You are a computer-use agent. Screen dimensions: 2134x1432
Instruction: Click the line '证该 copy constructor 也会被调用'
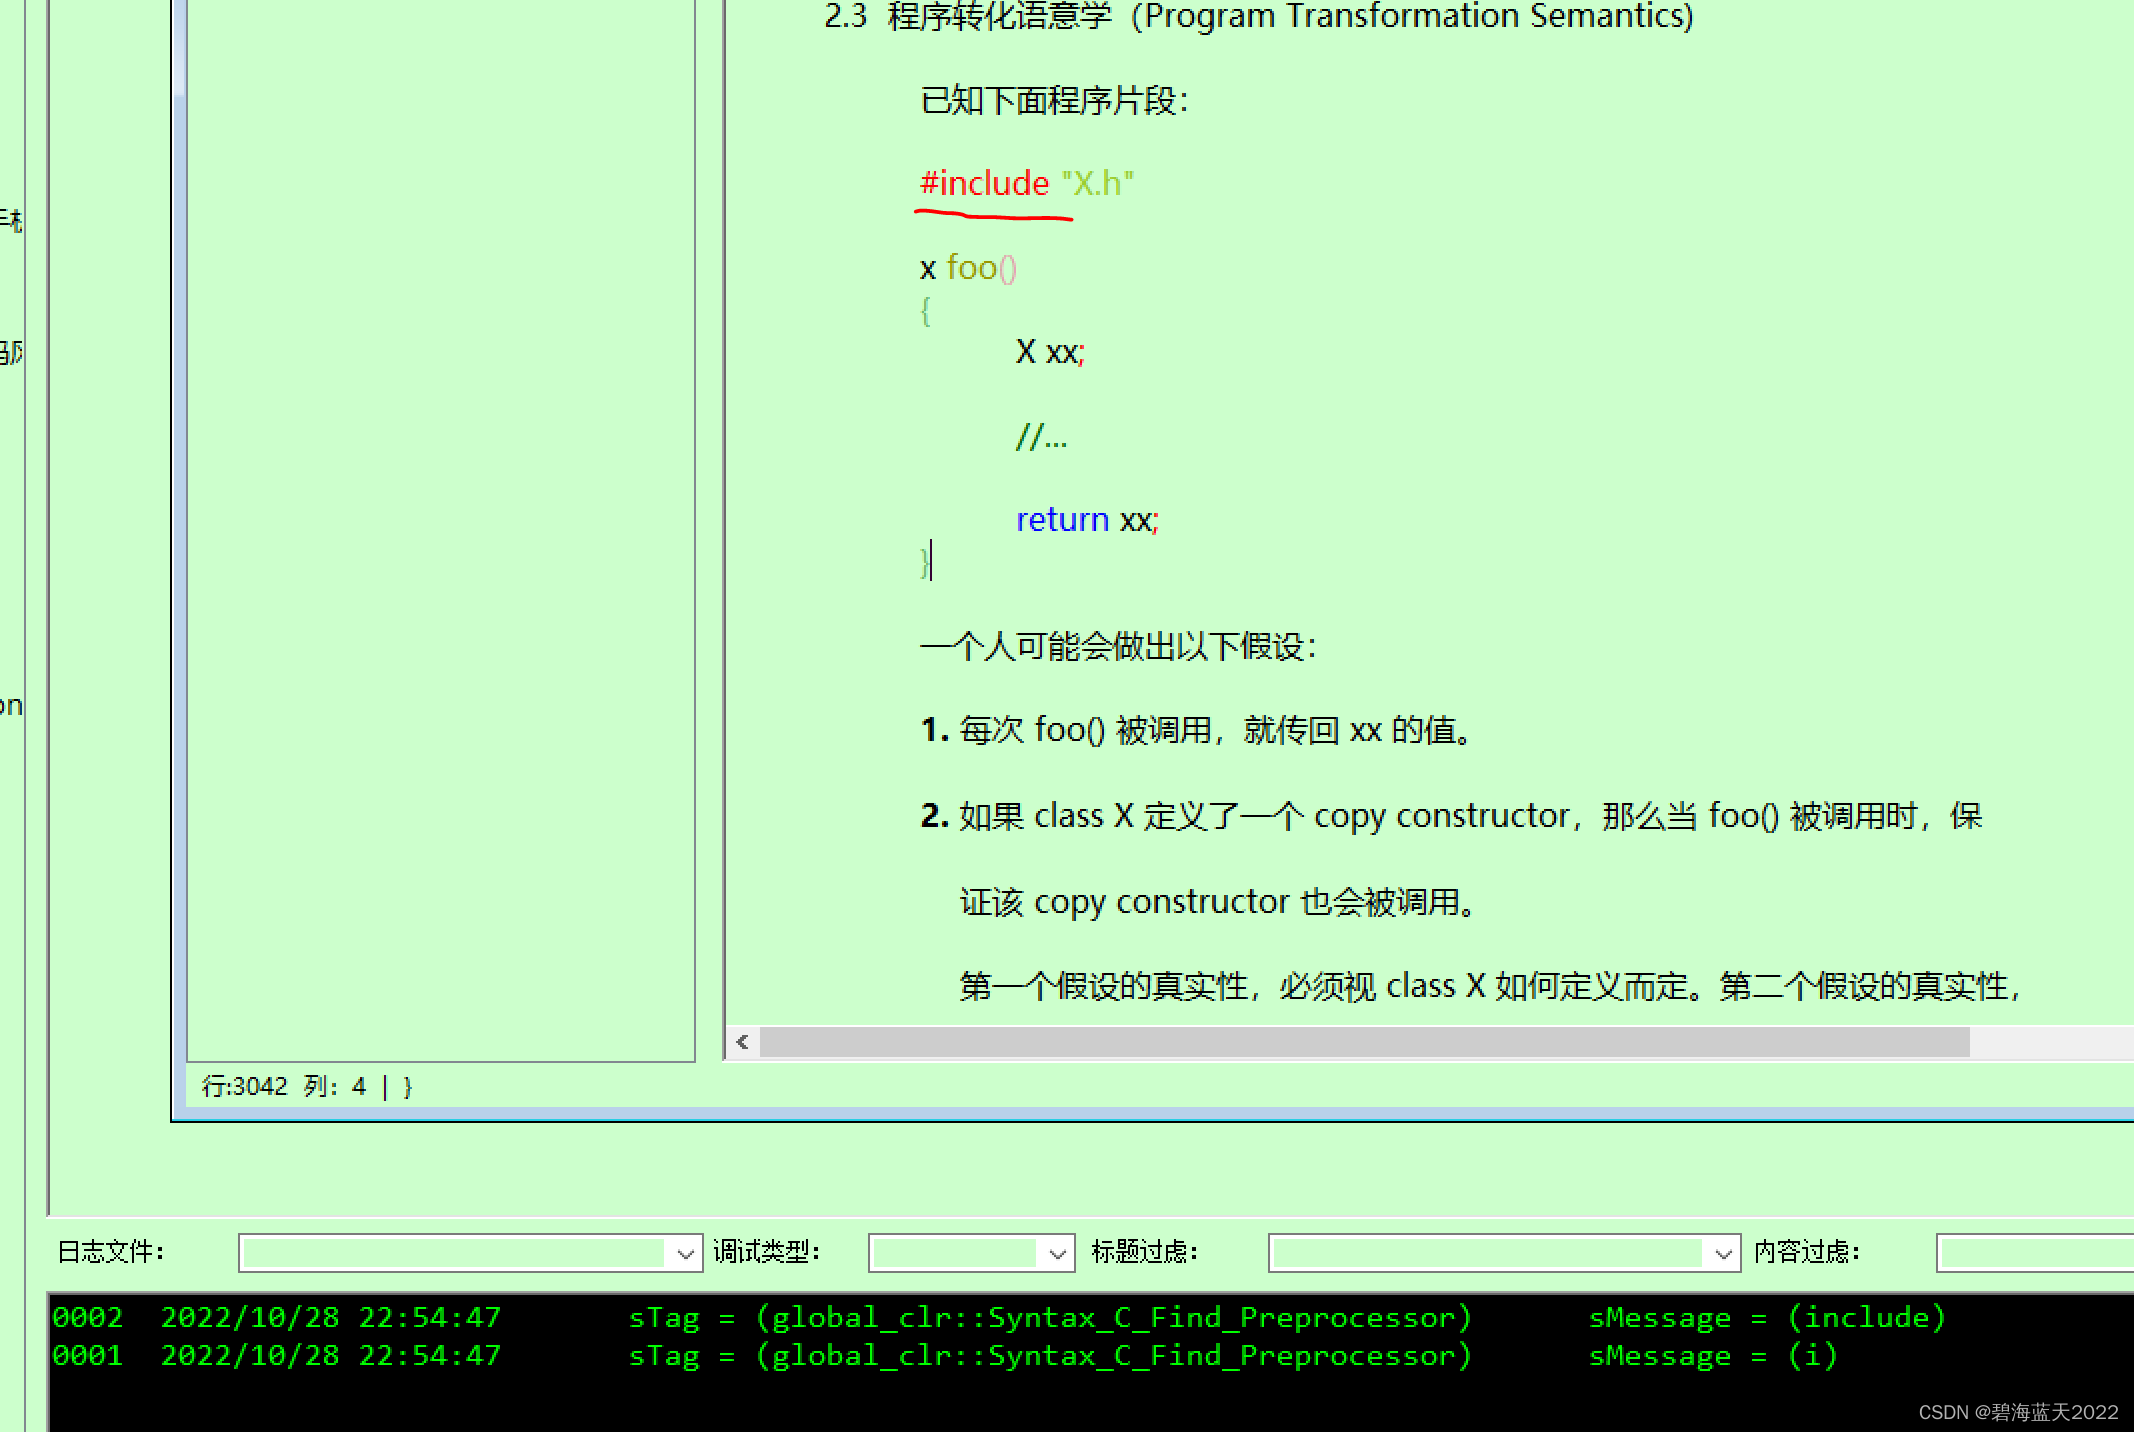[1218, 902]
